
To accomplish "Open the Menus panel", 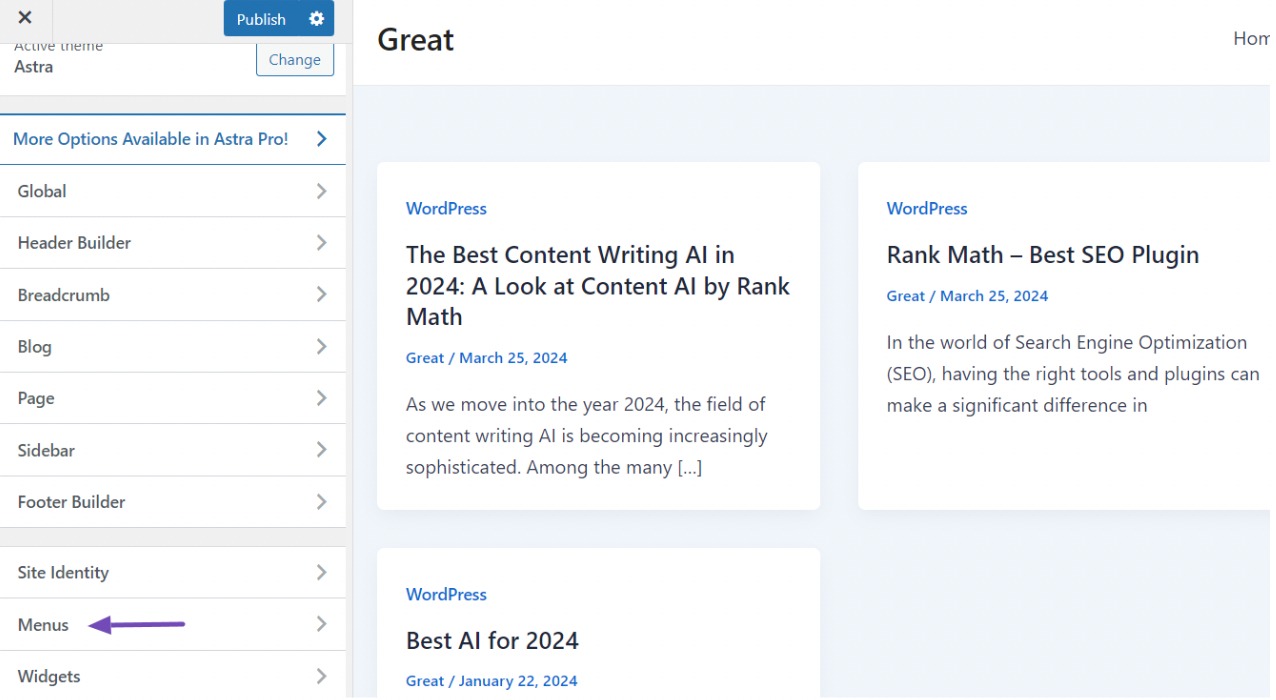I will tap(173, 625).
